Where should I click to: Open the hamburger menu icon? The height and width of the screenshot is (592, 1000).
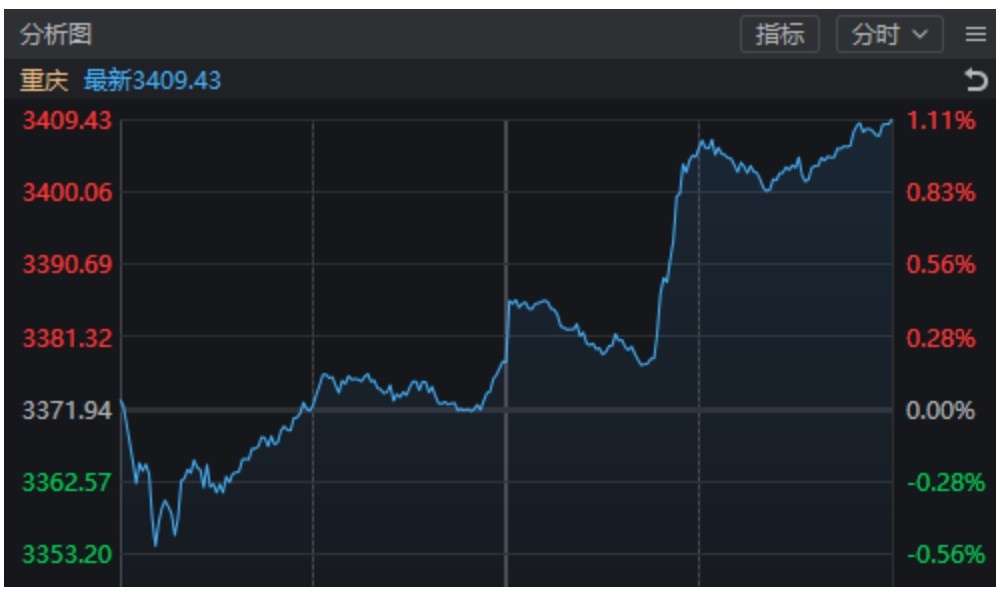coord(975,35)
